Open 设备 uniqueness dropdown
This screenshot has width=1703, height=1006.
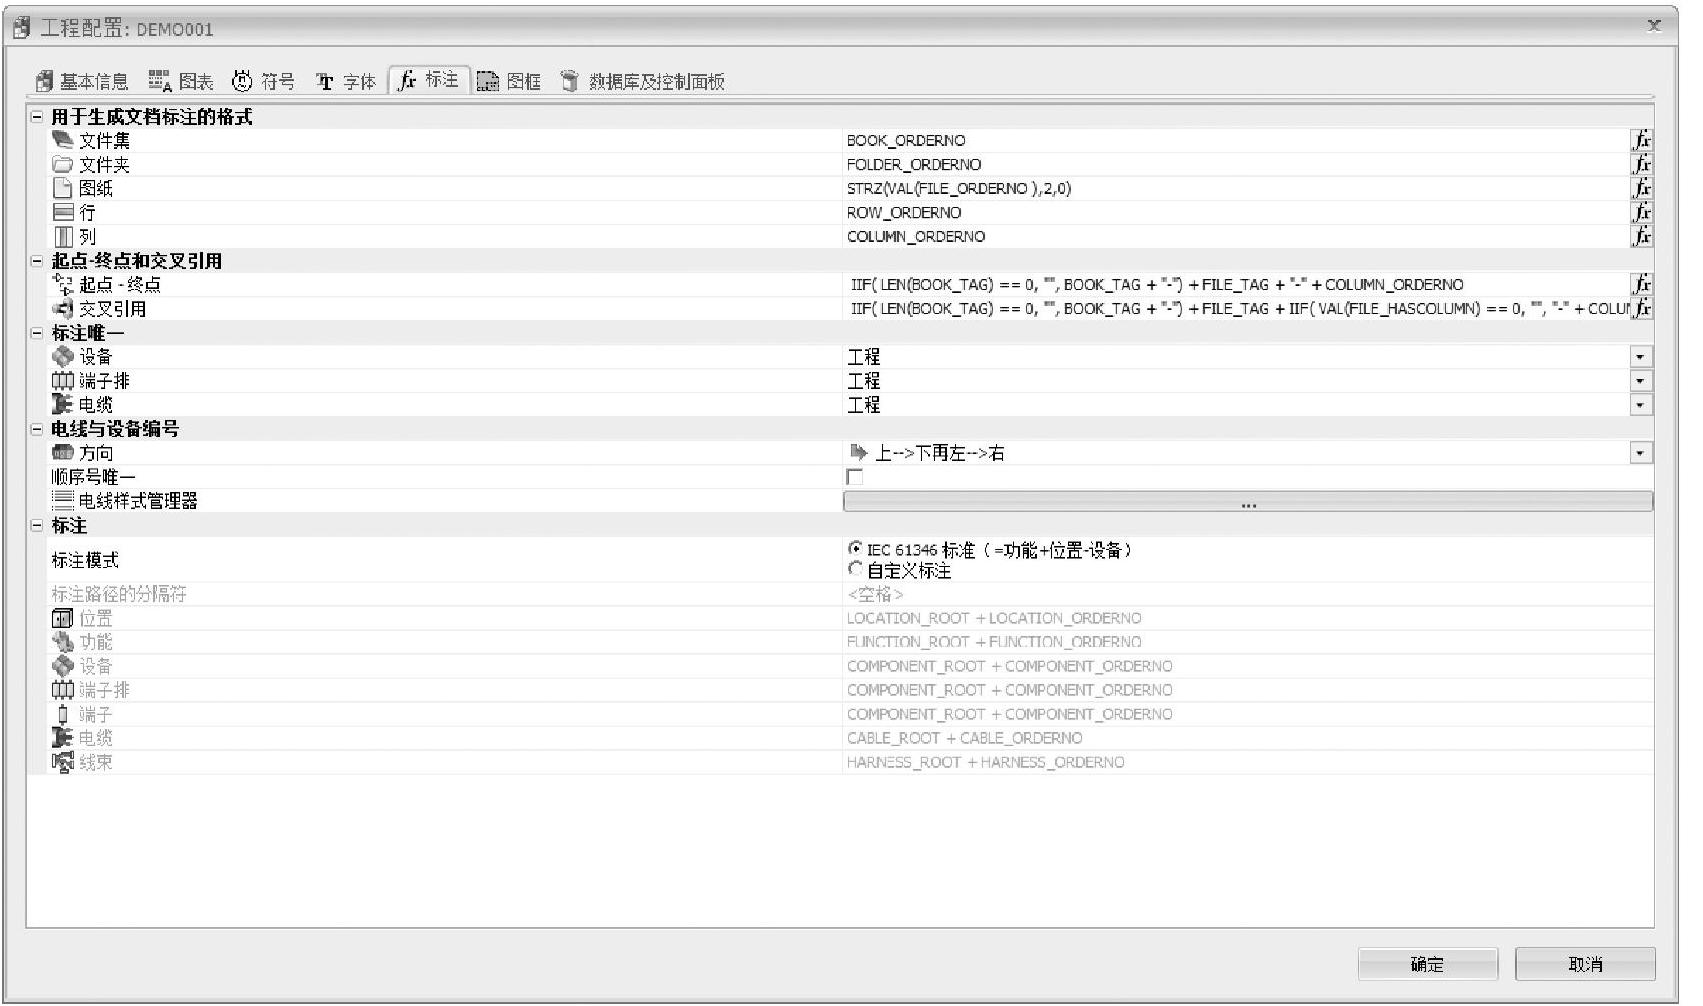click(1640, 356)
